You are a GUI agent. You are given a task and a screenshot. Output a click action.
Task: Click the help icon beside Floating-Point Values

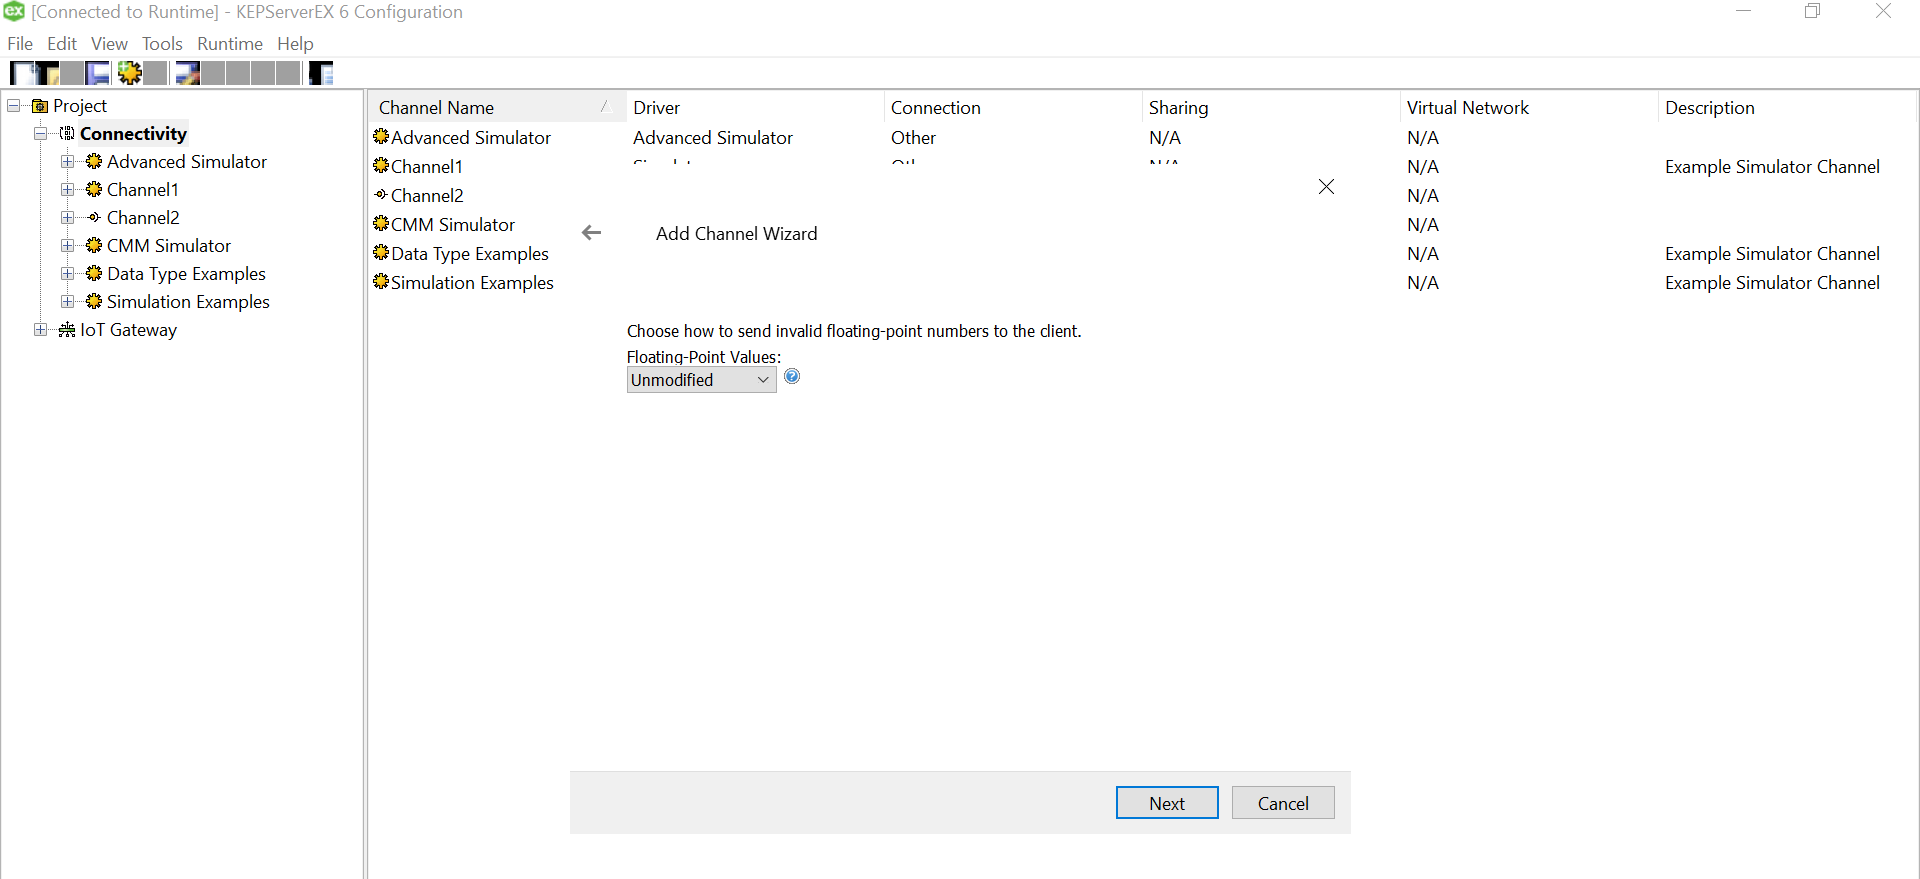coord(792,377)
